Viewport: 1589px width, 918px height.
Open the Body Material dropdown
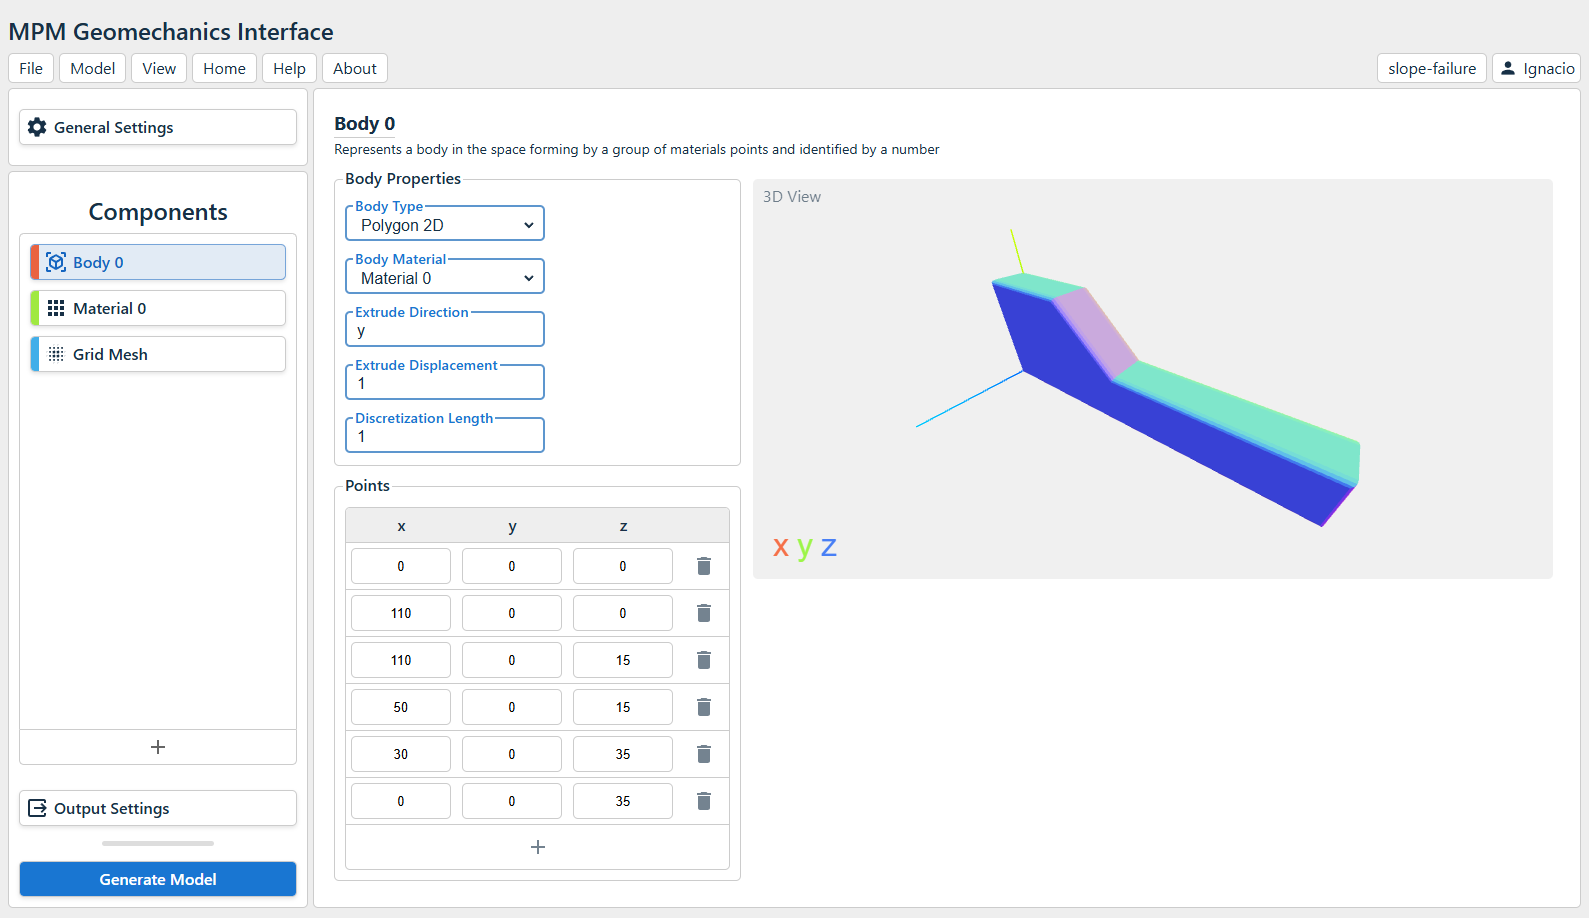[x=445, y=278]
